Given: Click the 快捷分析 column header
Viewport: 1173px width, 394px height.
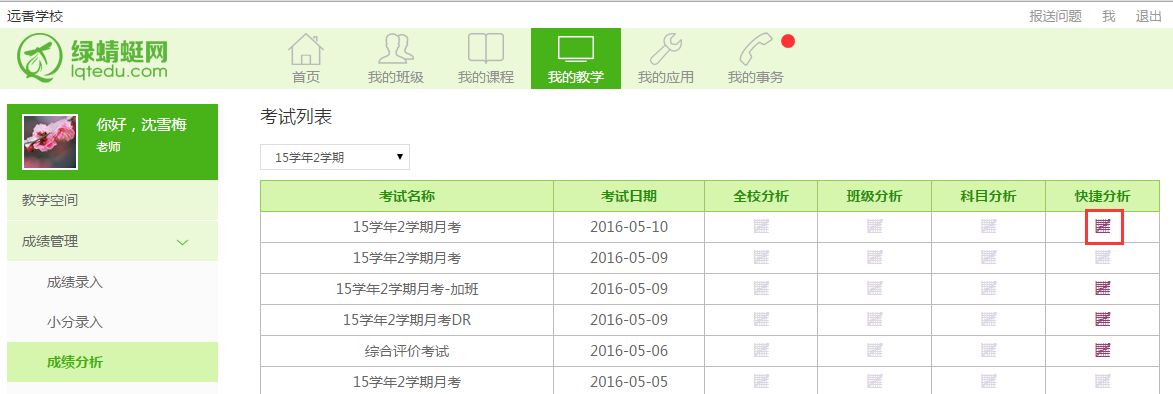Looking at the screenshot, I should pyautogui.click(x=1102, y=196).
